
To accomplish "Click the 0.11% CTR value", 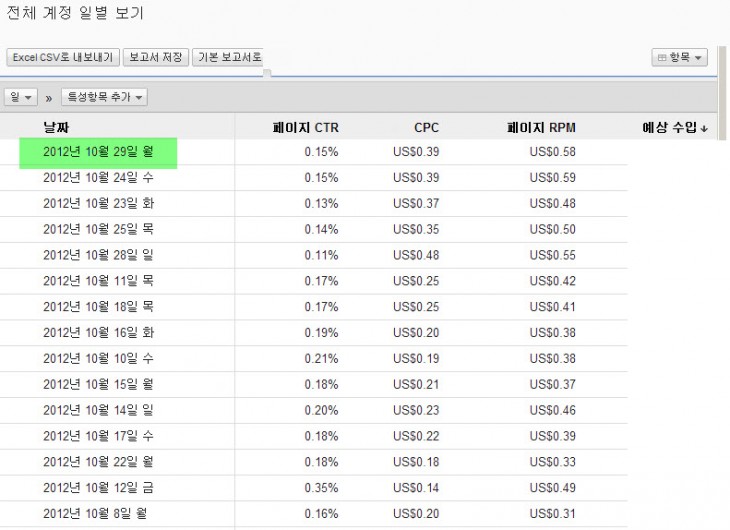I will pos(321,255).
